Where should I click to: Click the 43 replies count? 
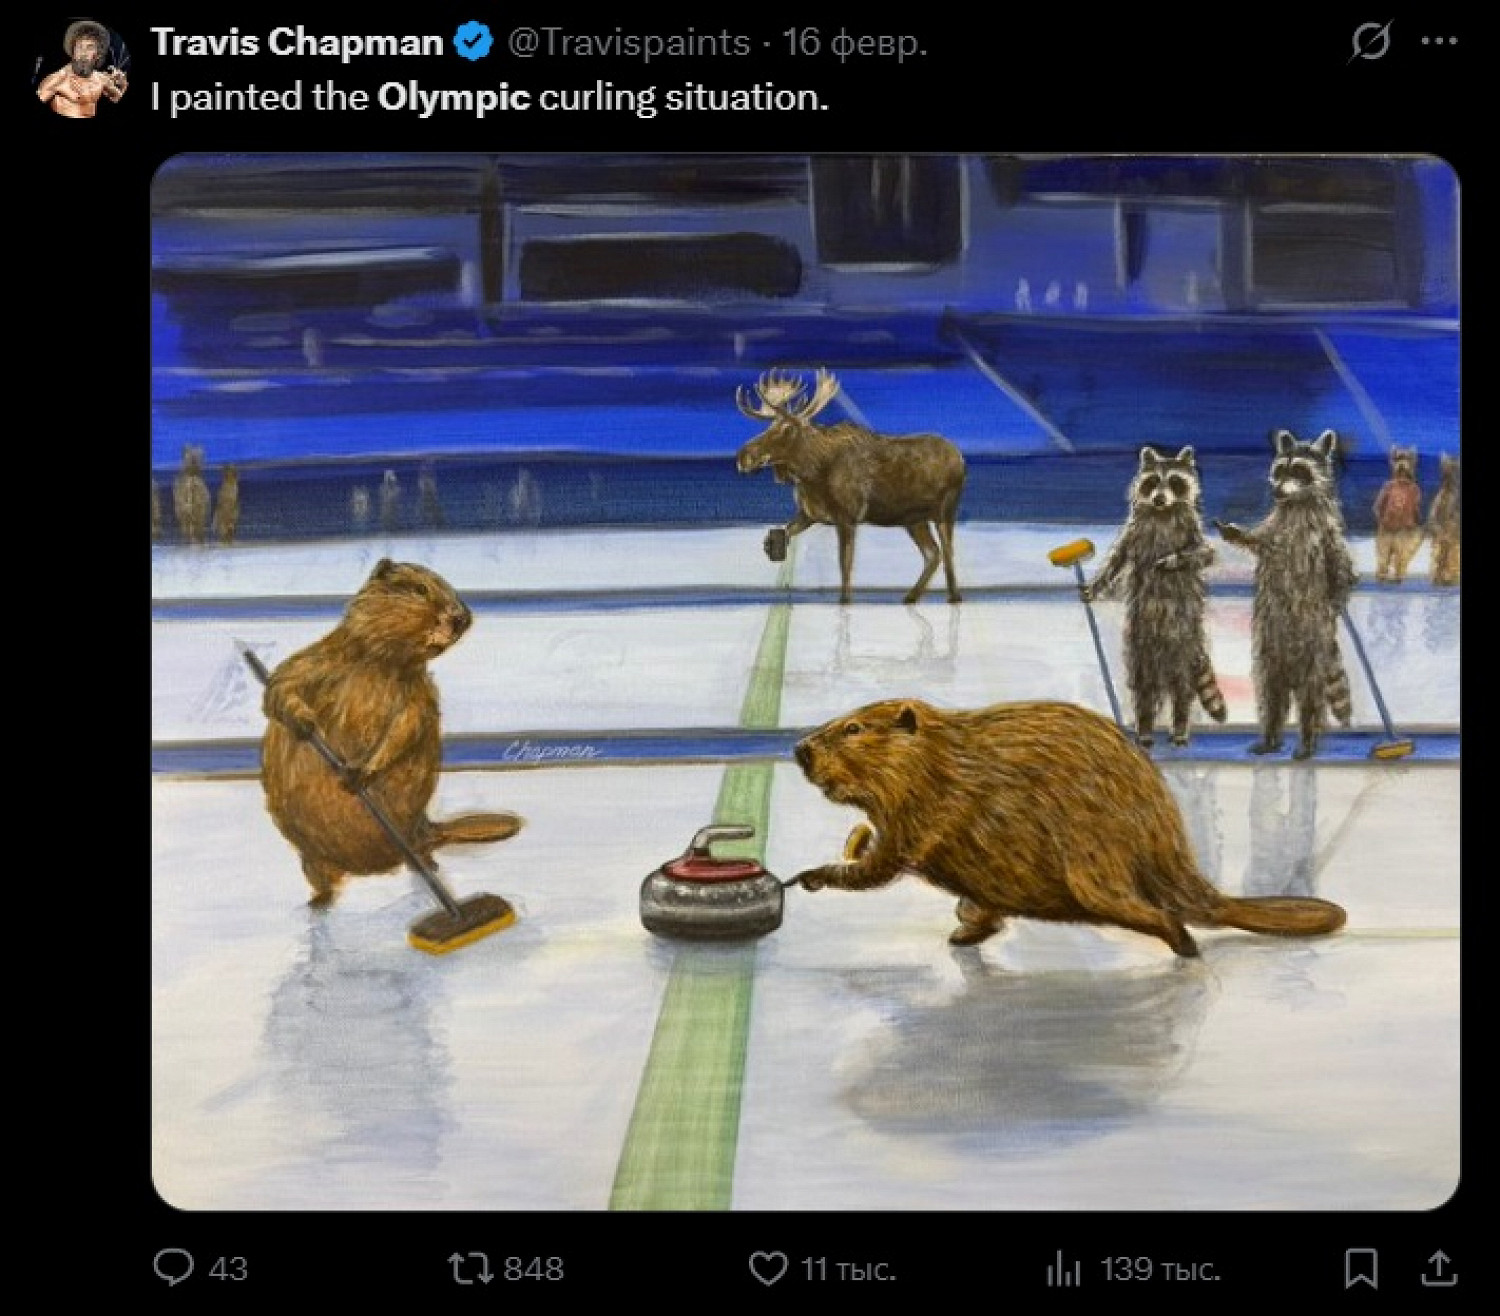228,1269
